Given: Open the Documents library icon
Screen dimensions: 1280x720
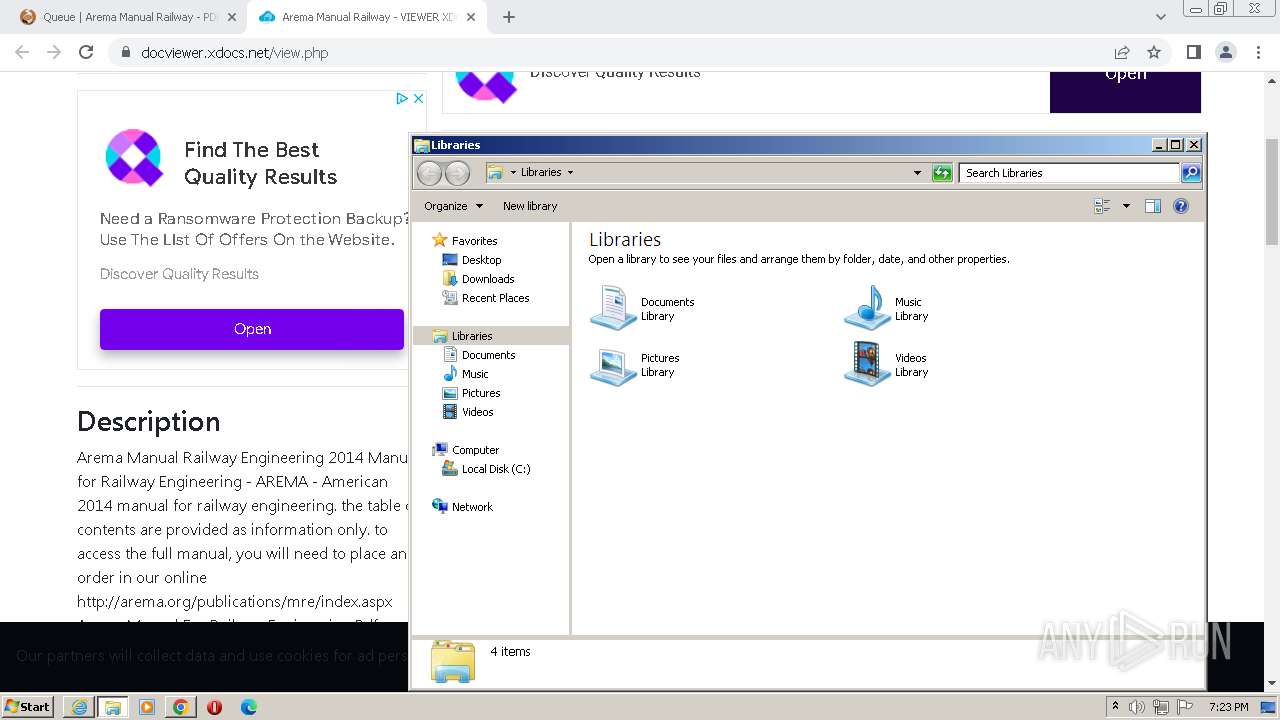Looking at the screenshot, I should click(x=613, y=308).
